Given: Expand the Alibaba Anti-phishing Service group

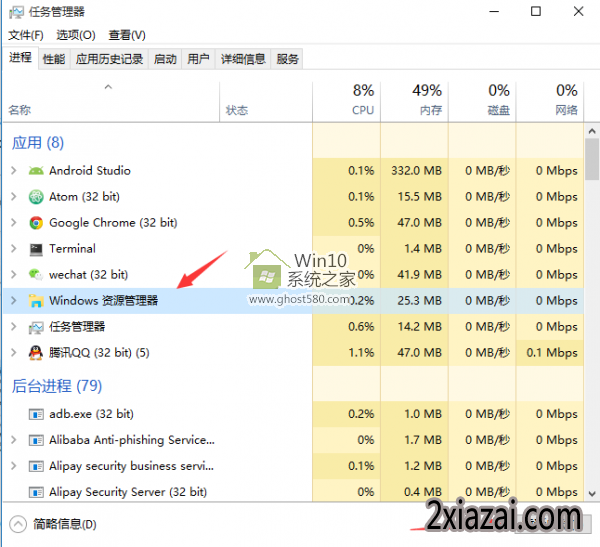Looking at the screenshot, I should pos(14,440).
